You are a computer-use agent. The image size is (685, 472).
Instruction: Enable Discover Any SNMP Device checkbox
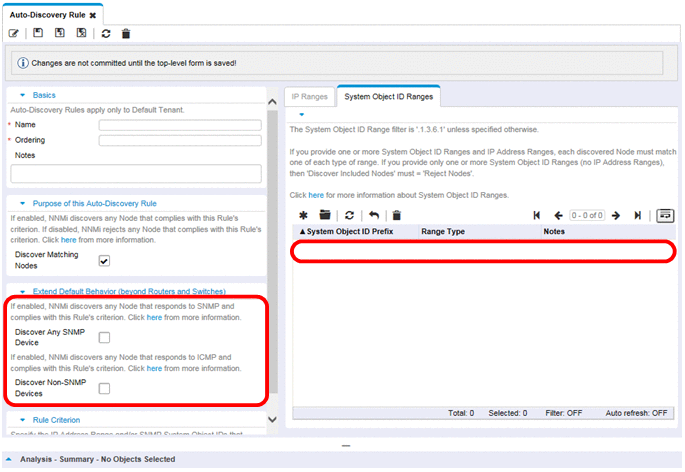[104, 338]
